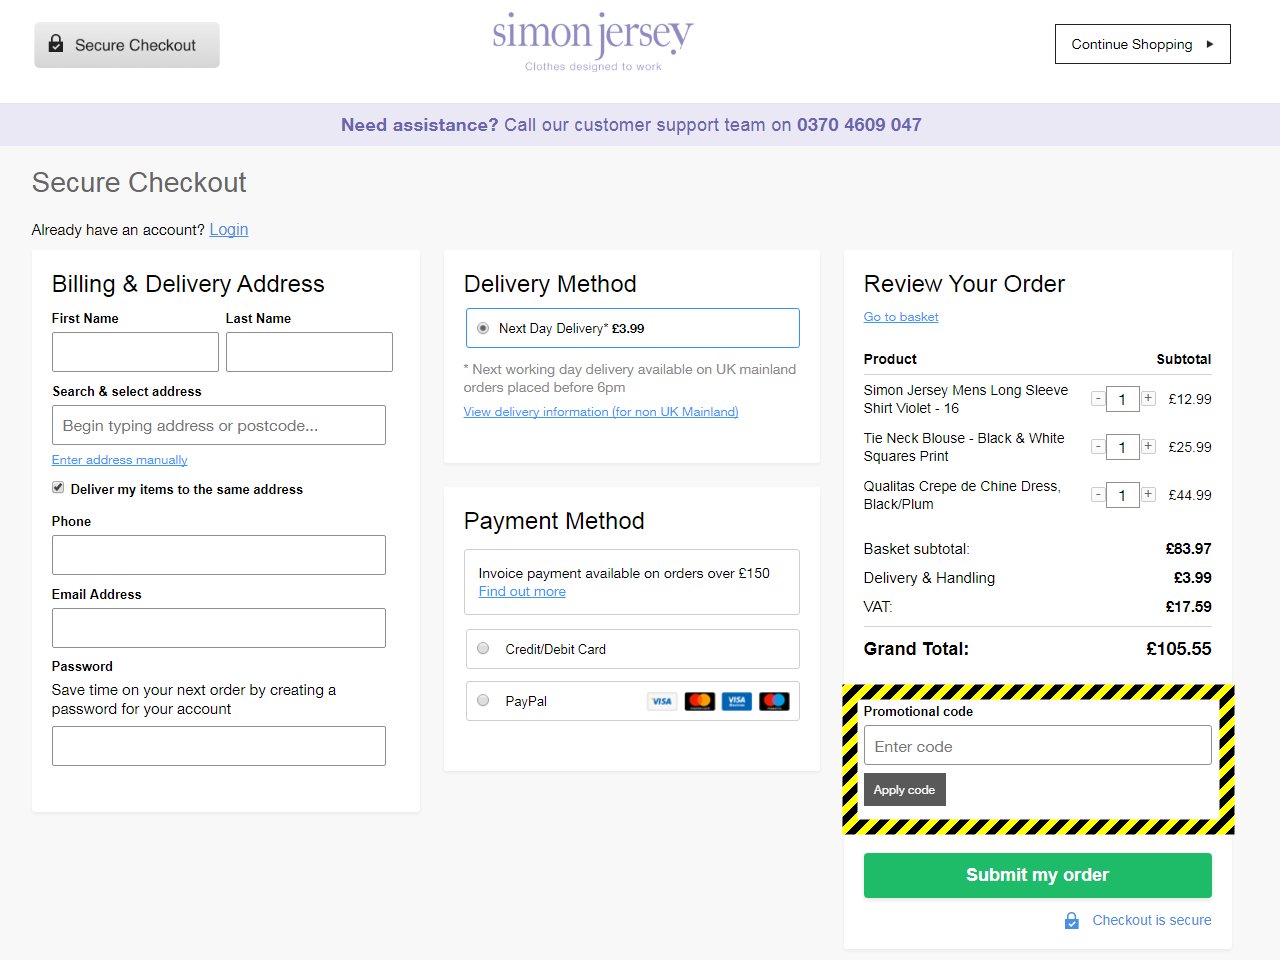
Task: Click the VAT value £17.59
Action: coord(1189,607)
